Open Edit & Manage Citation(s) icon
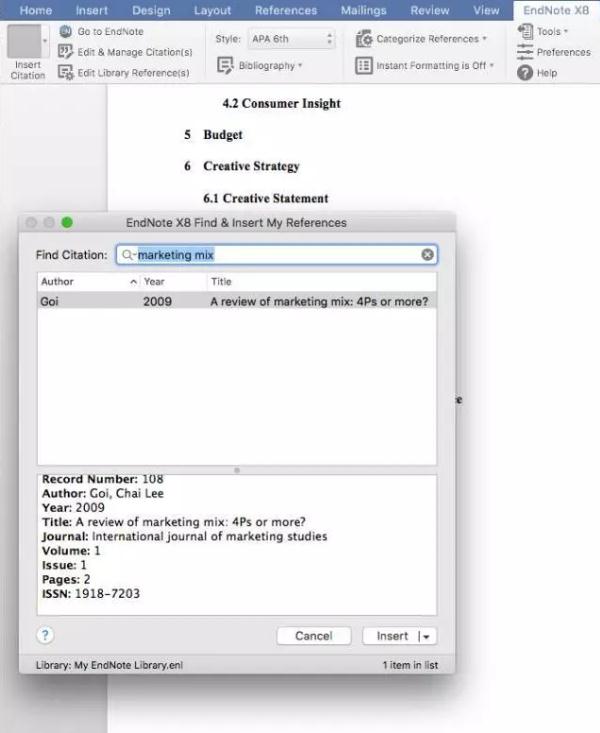 65,51
